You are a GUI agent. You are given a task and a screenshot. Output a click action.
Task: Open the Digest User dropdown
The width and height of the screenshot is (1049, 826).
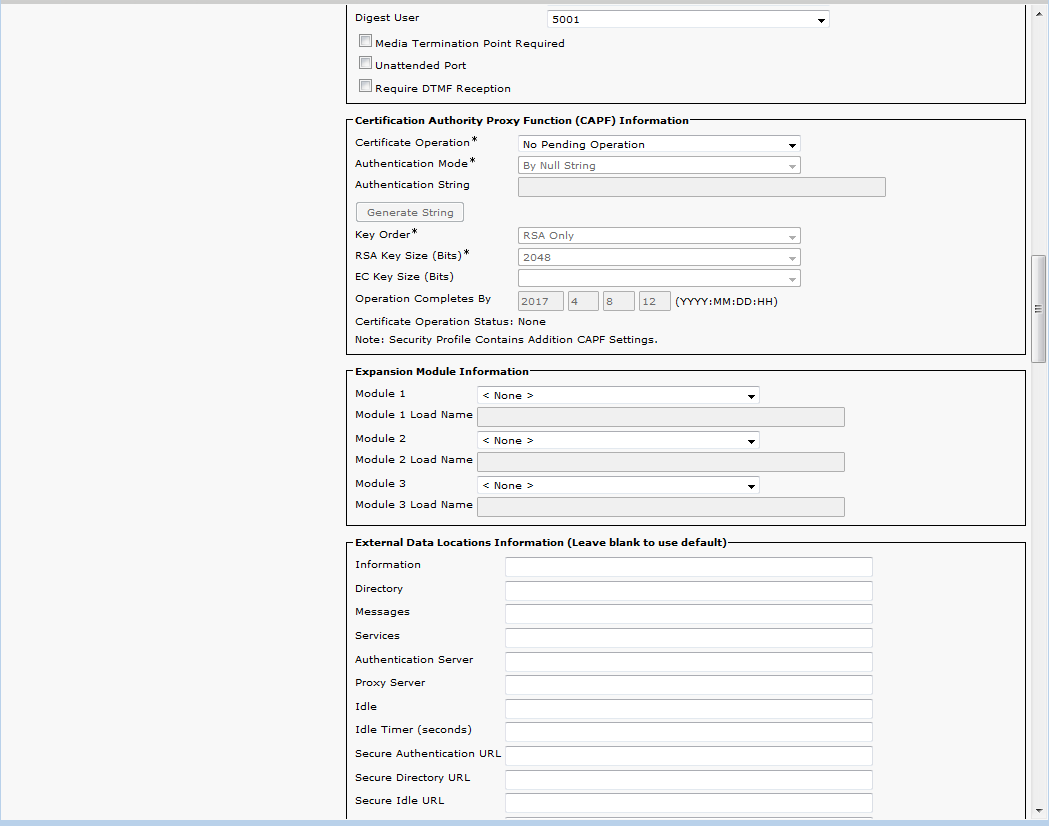(688, 19)
